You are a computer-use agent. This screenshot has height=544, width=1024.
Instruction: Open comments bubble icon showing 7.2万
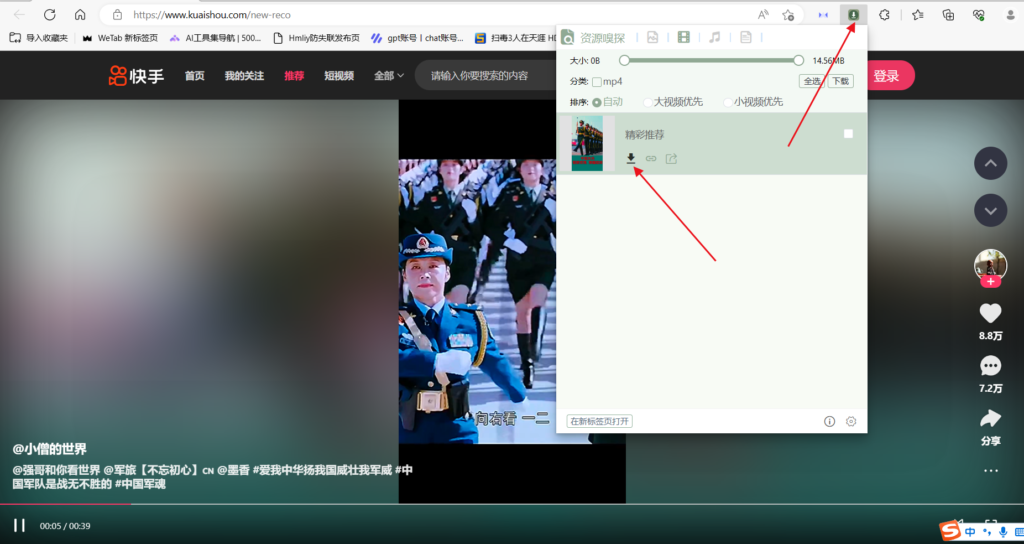tap(990, 366)
